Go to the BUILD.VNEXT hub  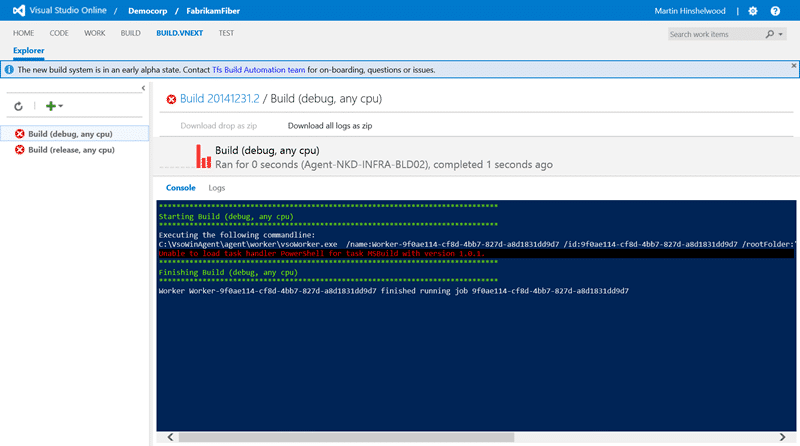click(x=180, y=33)
